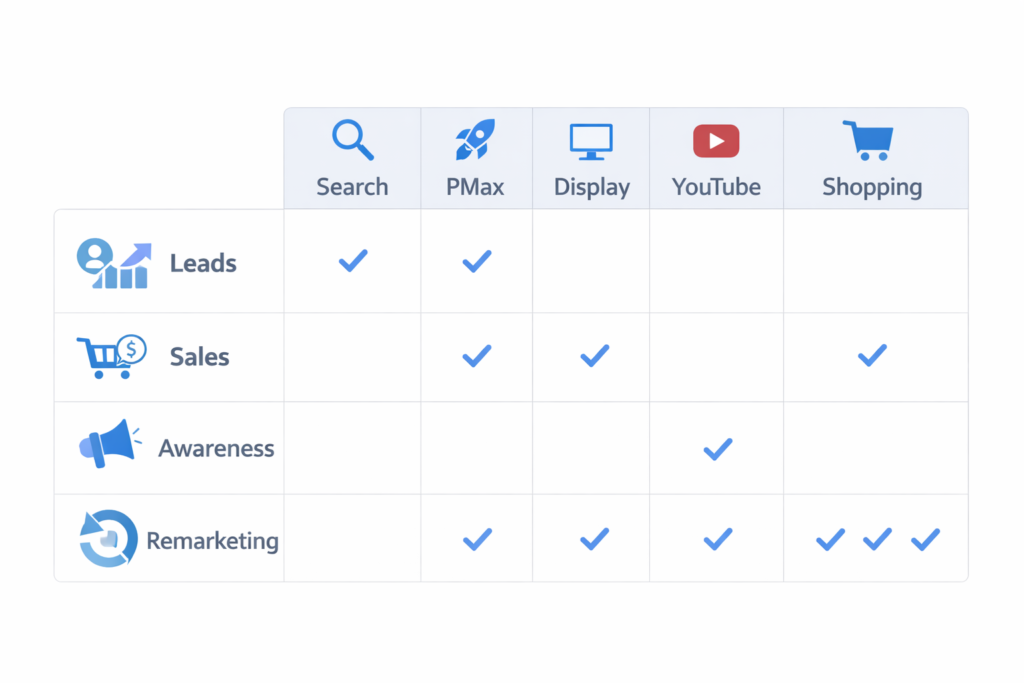Click the Search magnifying glass icon

point(352,140)
